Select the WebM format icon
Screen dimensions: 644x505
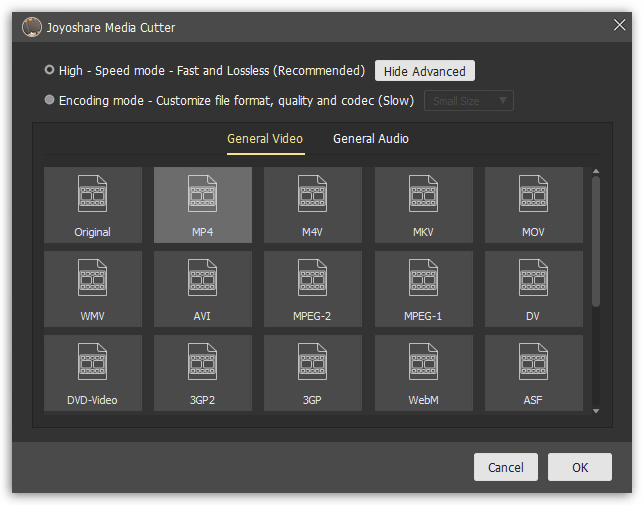click(x=423, y=373)
